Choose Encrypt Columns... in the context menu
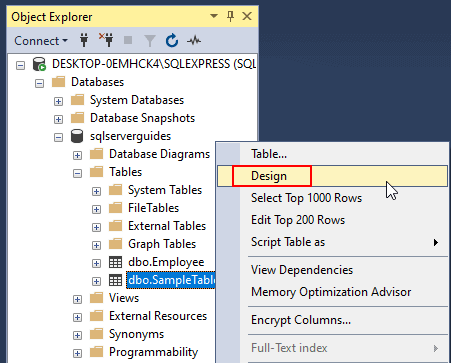Image resolution: width=451 pixels, height=363 pixels. (332, 320)
